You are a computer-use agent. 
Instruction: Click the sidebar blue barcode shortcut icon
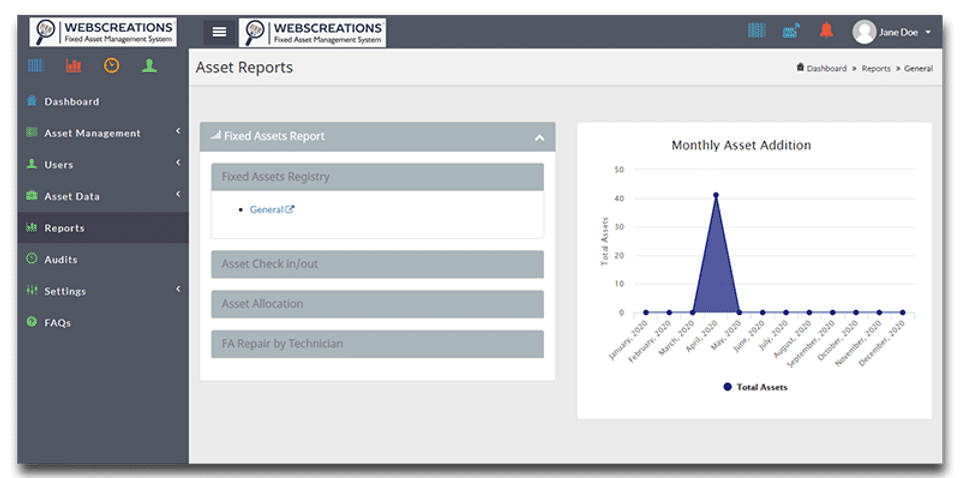point(36,65)
